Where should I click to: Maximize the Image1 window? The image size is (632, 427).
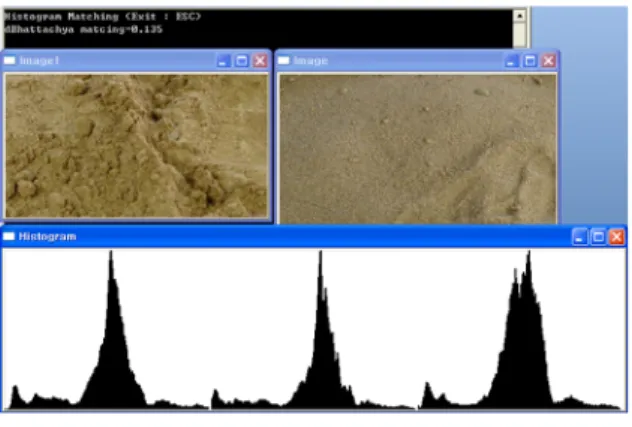242,61
